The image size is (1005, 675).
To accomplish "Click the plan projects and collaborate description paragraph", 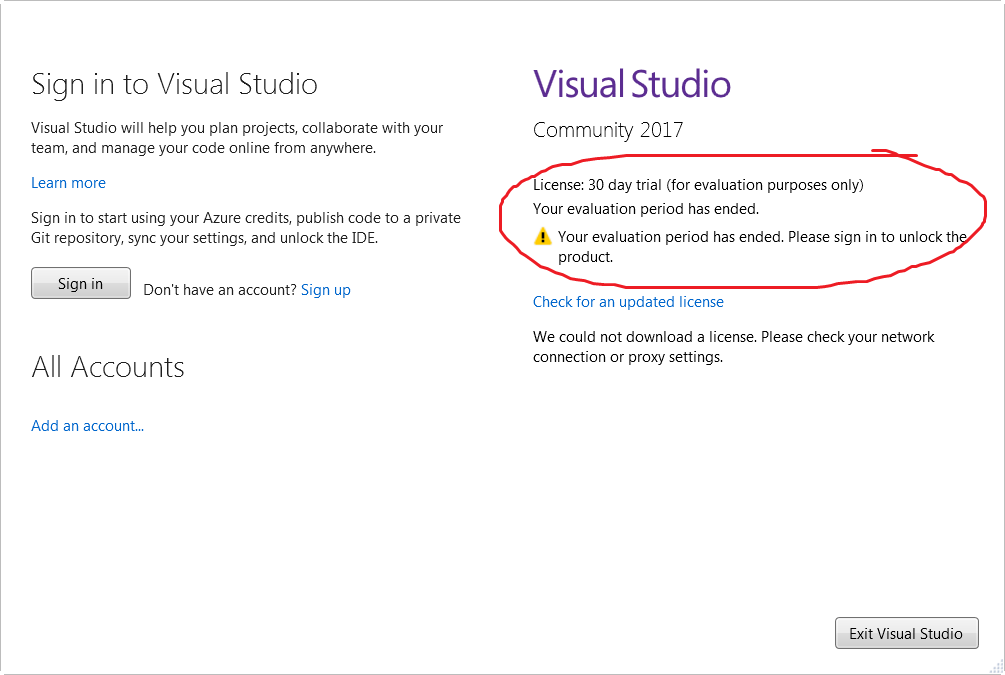I will tap(237, 138).
